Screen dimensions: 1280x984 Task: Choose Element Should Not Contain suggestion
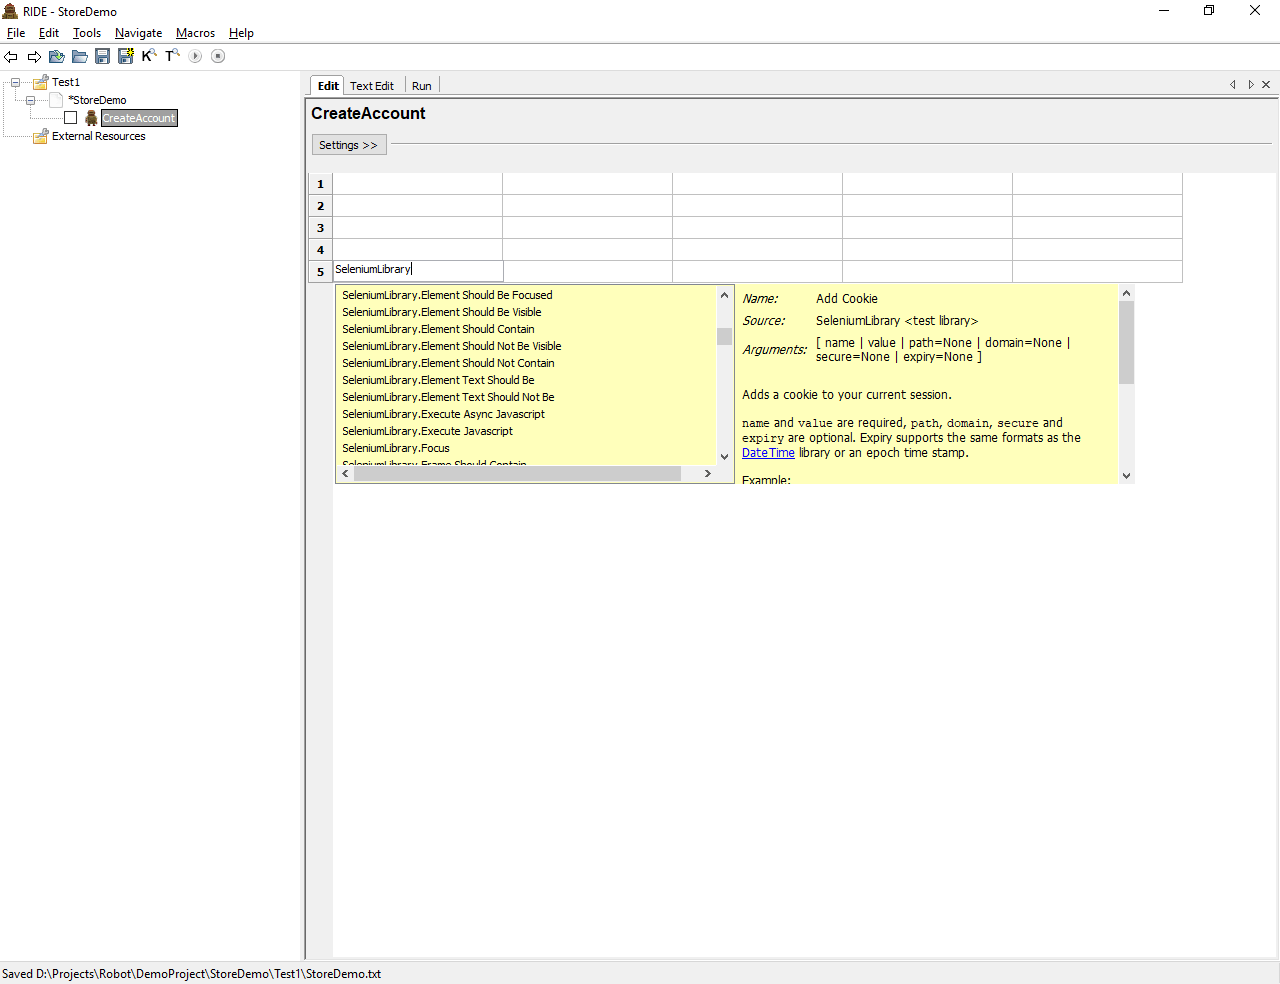coord(448,363)
